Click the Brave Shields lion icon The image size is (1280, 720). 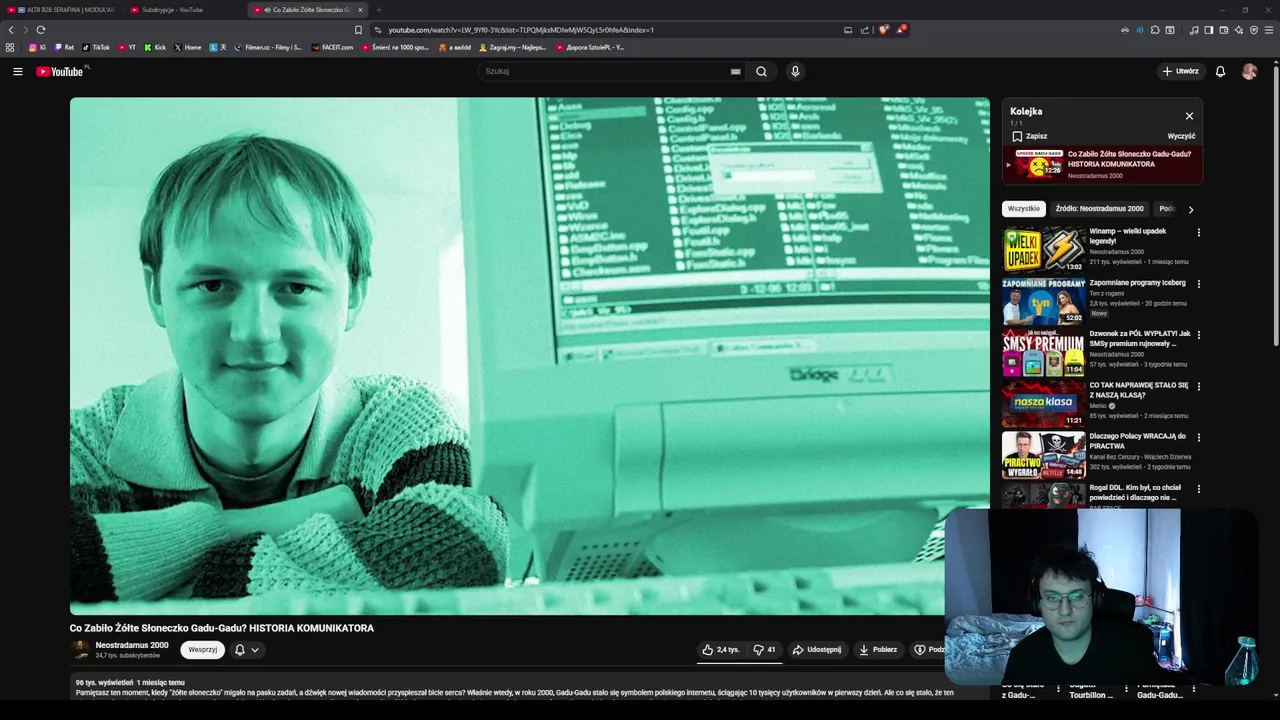[883, 30]
